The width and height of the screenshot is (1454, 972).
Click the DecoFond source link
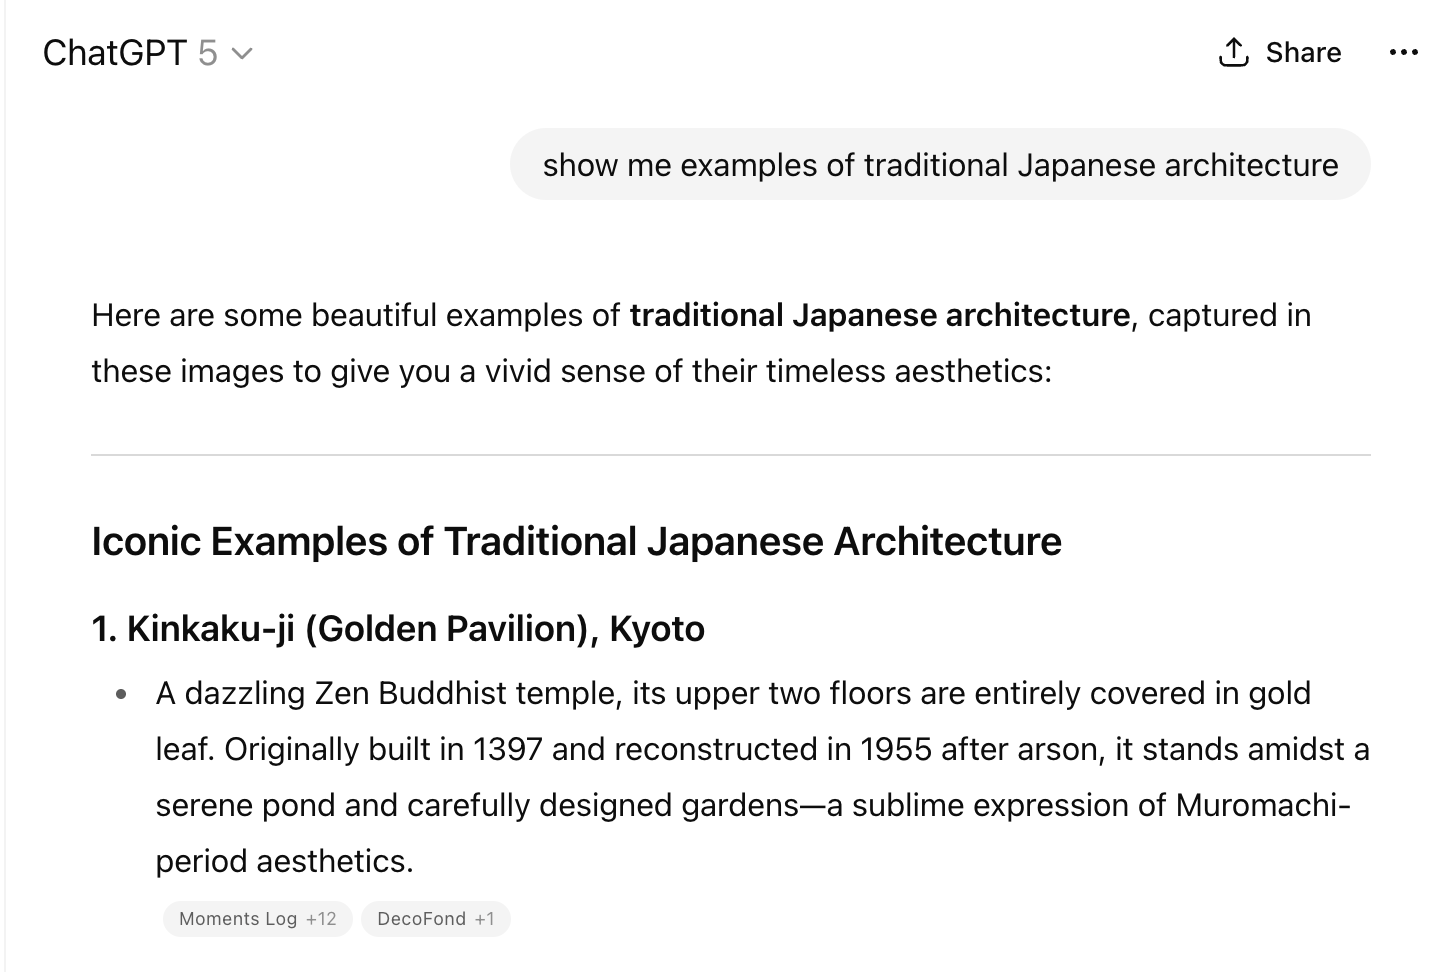pos(436,918)
